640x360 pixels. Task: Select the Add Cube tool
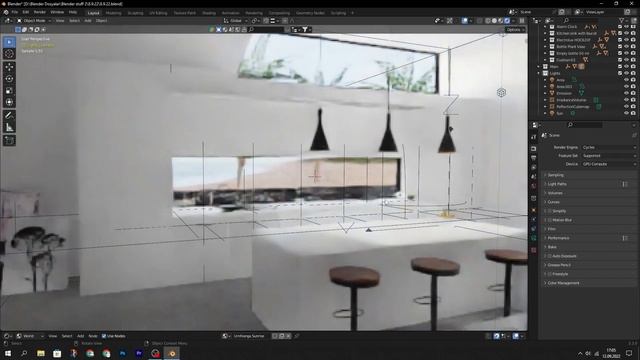tap(9, 141)
